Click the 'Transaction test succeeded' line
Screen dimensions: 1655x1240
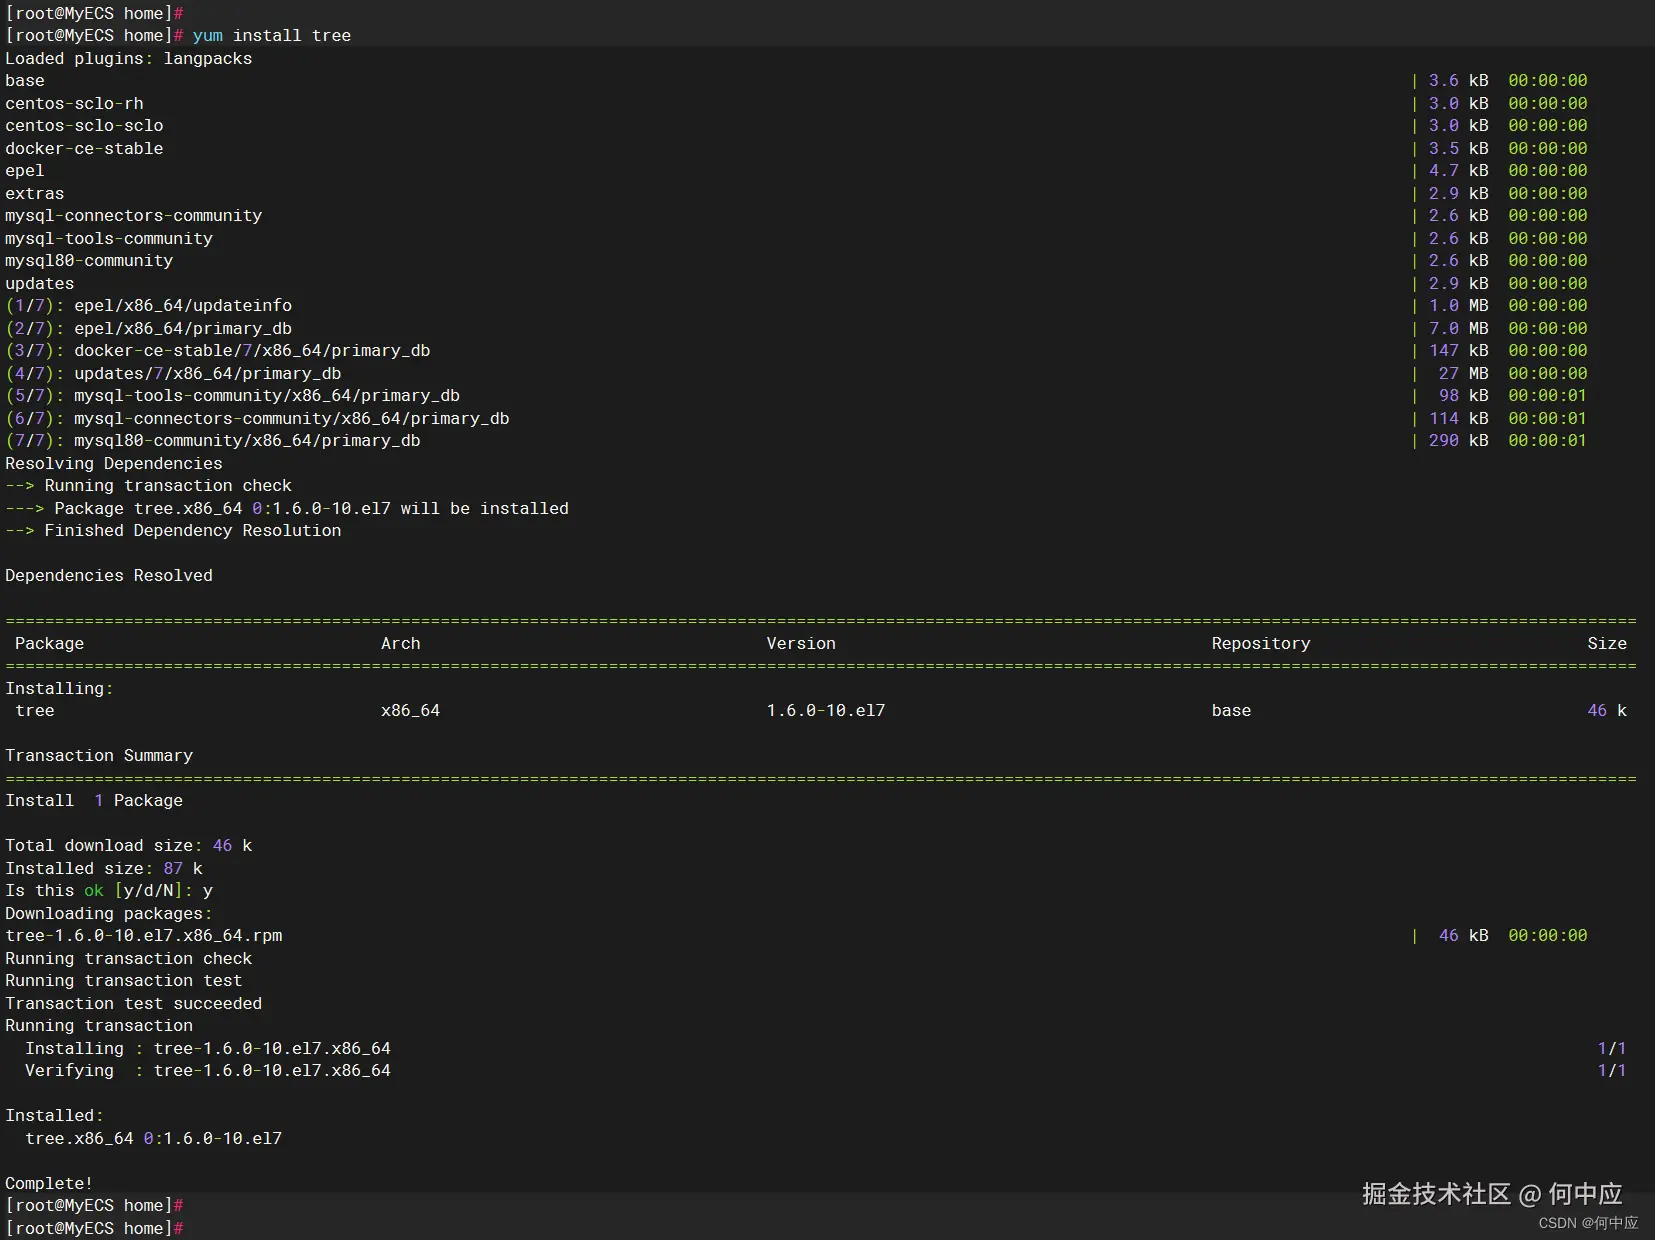point(134,1004)
